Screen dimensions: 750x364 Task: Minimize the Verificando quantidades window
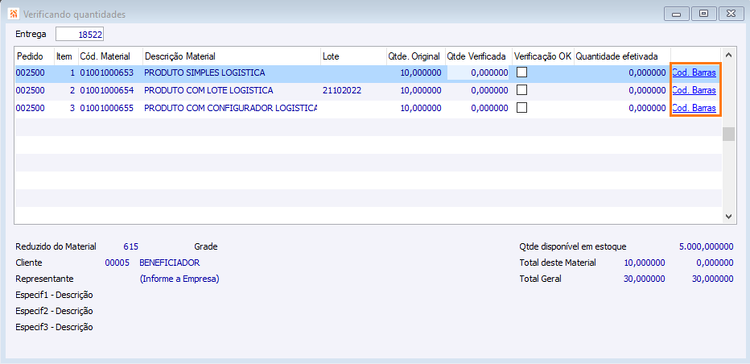click(x=676, y=13)
